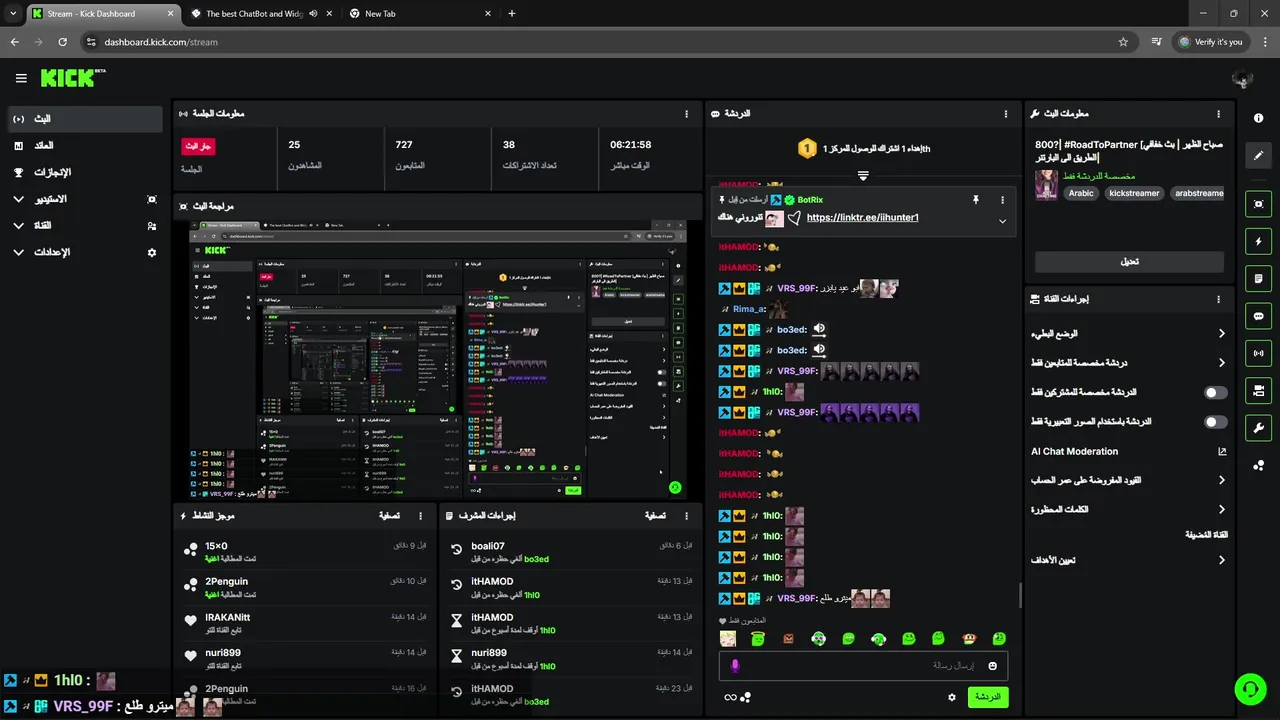The image size is (1280, 720).
Task: Toggle the chat bubble widget icon in sidebar
Action: 1258,316
